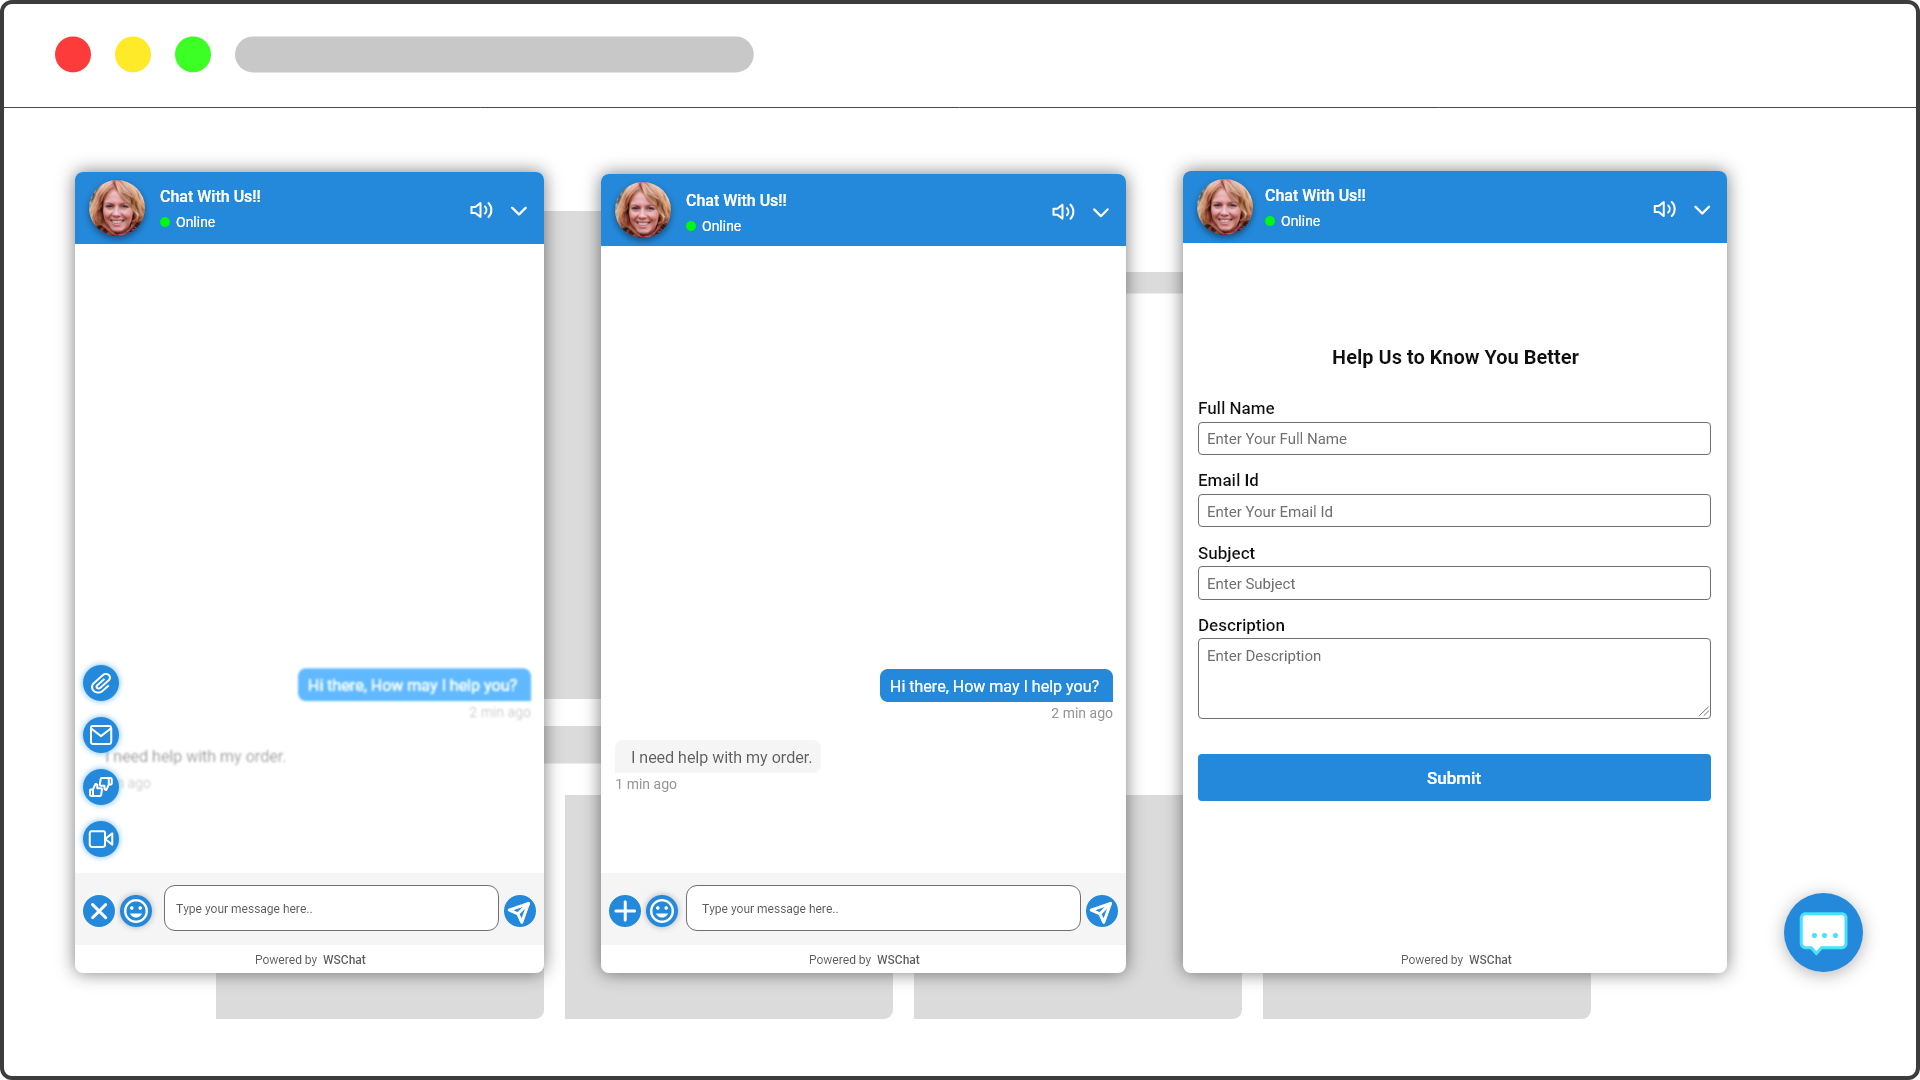Click the screen share icon below the envelope

pos(101,788)
